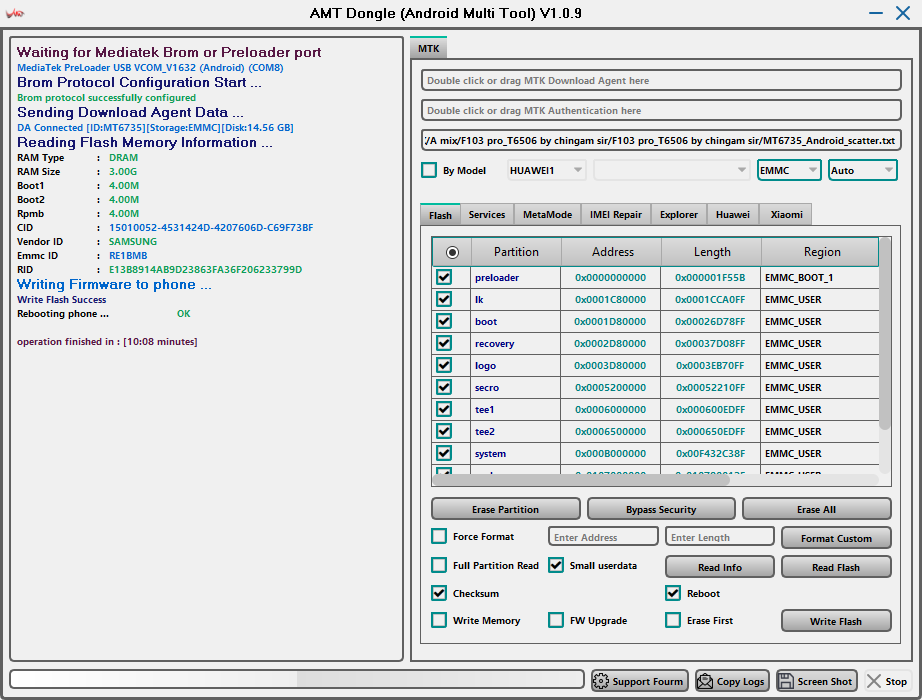Open the HUAWEI1 brand dropdown
Image resolution: width=922 pixels, height=700 pixels.
(546, 170)
